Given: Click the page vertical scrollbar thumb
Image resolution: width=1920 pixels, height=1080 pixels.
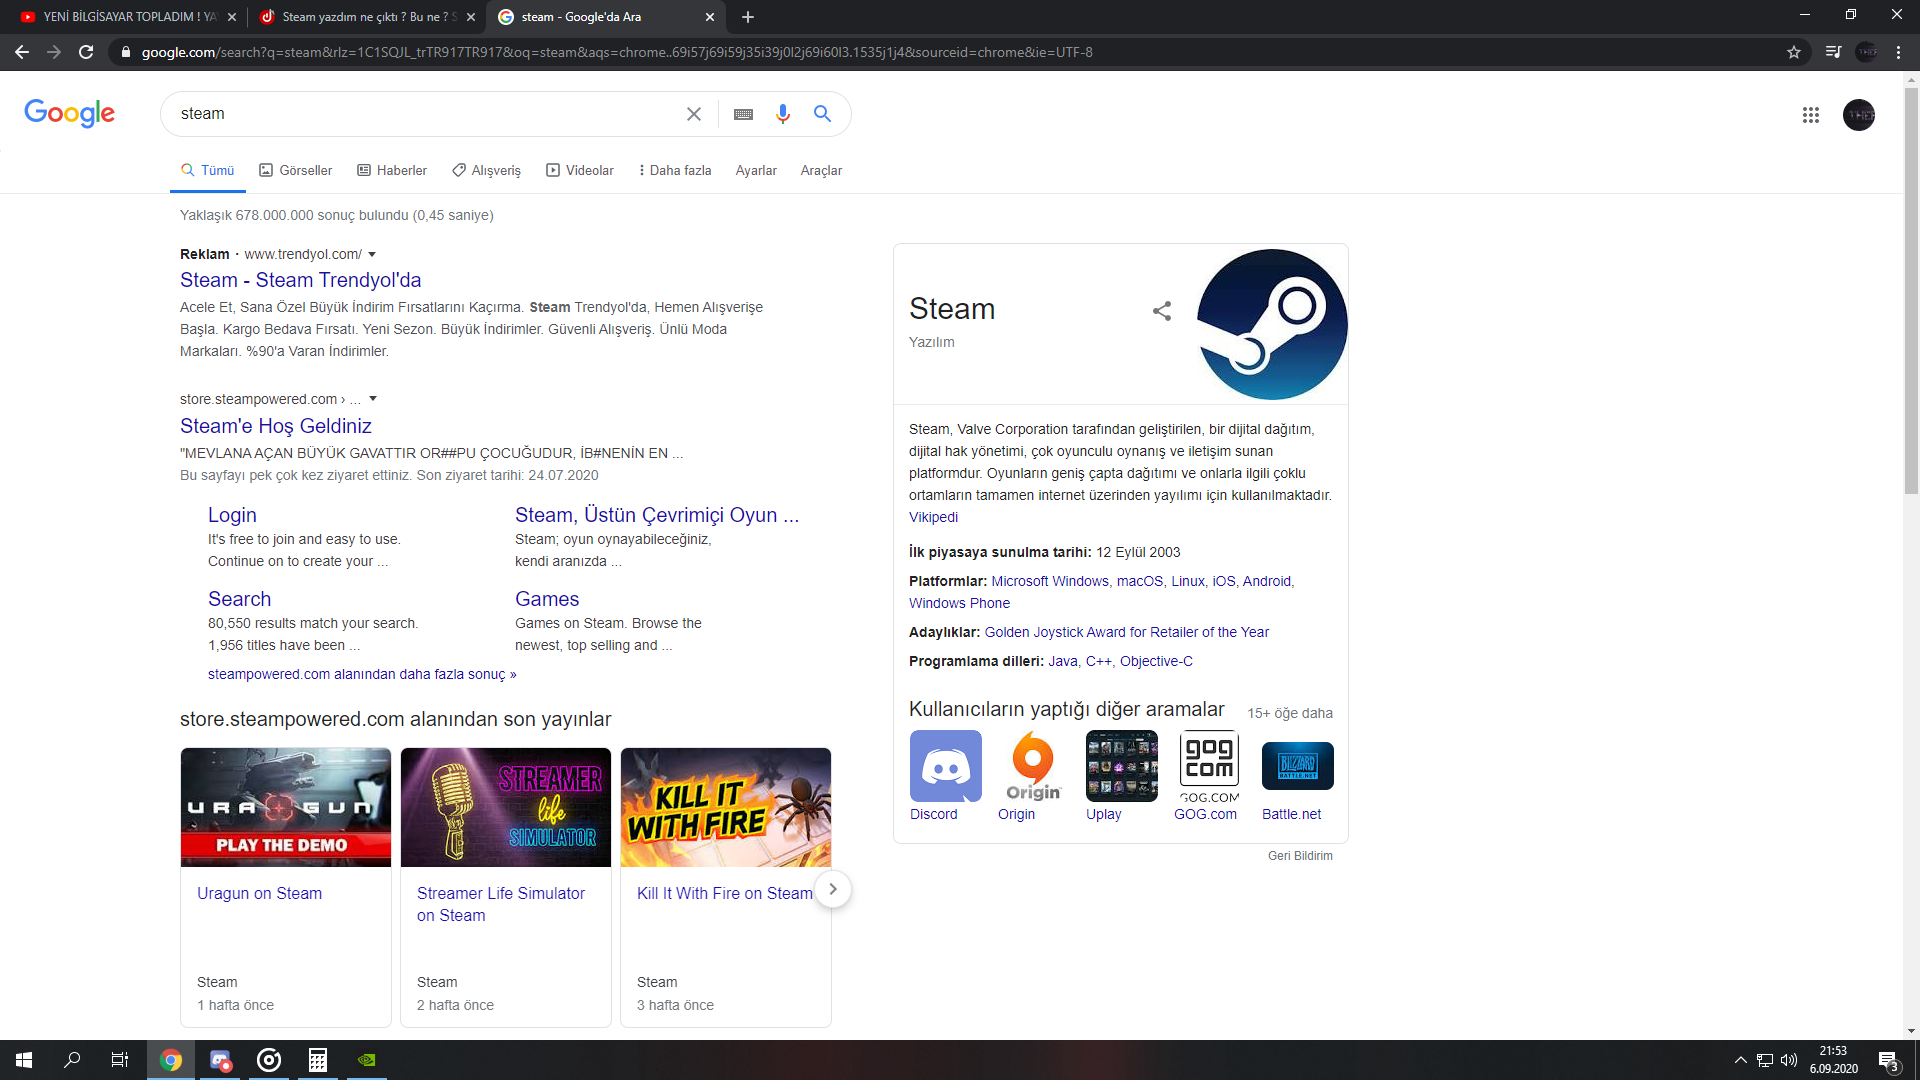Looking at the screenshot, I should 1911,291.
